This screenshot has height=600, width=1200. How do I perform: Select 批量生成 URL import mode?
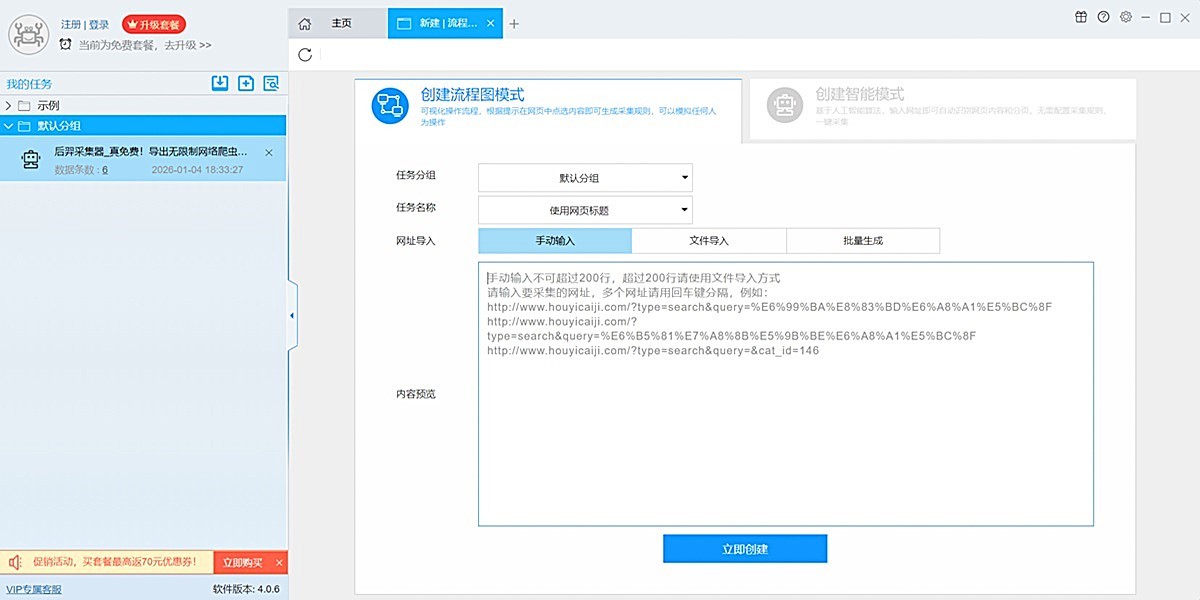pyautogui.click(x=863, y=241)
